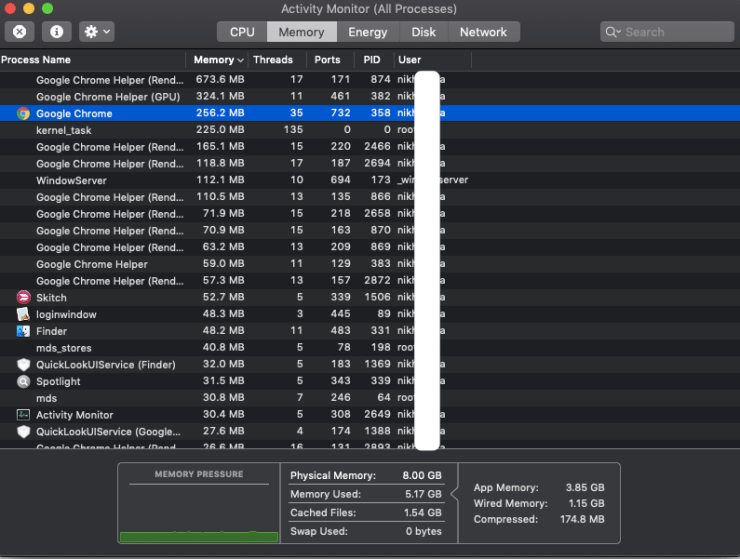The image size is (740, 559).
Task: Select the Memory tab
Action: coord(302,32)
